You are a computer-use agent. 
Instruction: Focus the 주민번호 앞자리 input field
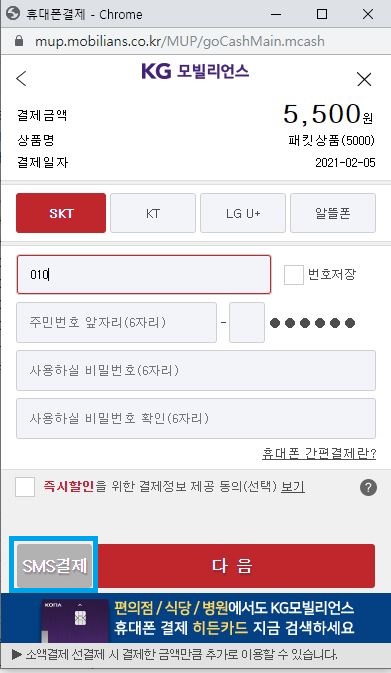coord(116,322)
